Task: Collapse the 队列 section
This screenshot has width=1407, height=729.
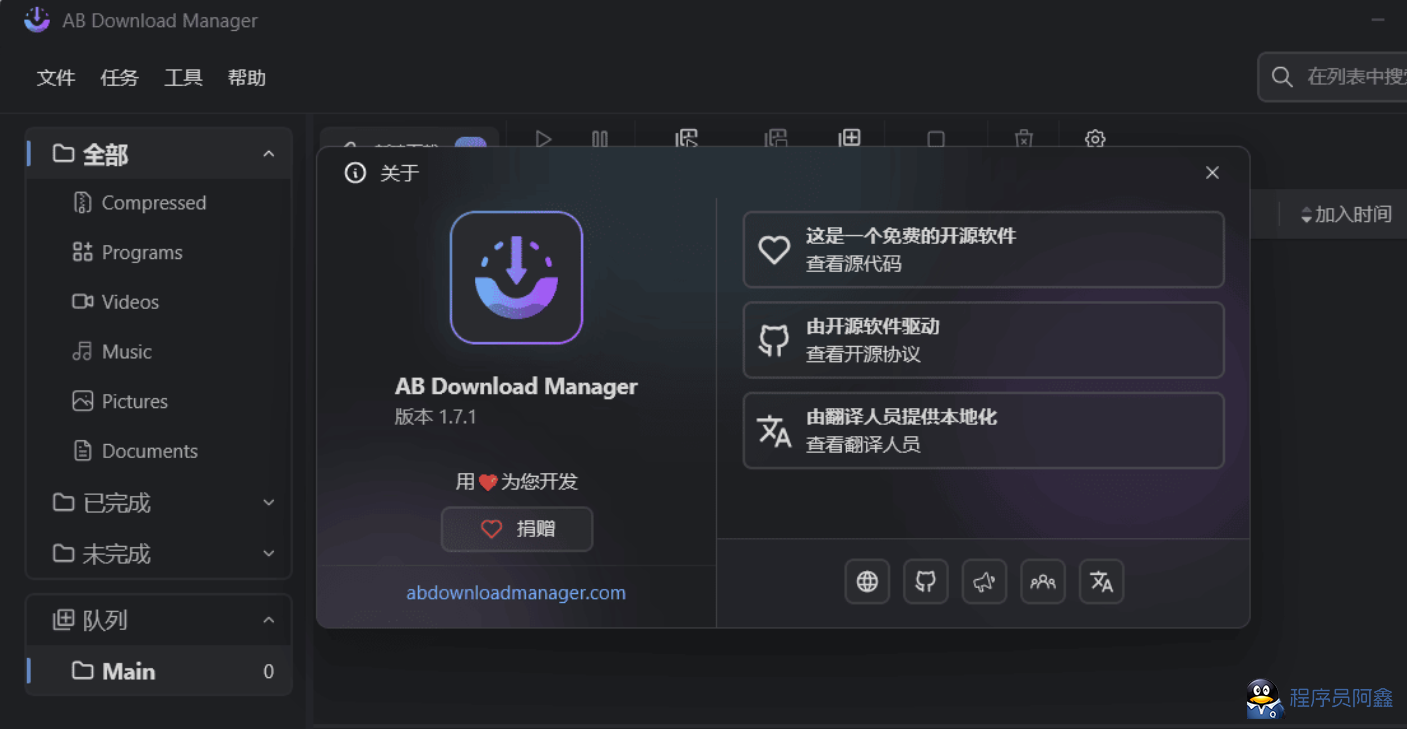Action: [x=268, y=621]
